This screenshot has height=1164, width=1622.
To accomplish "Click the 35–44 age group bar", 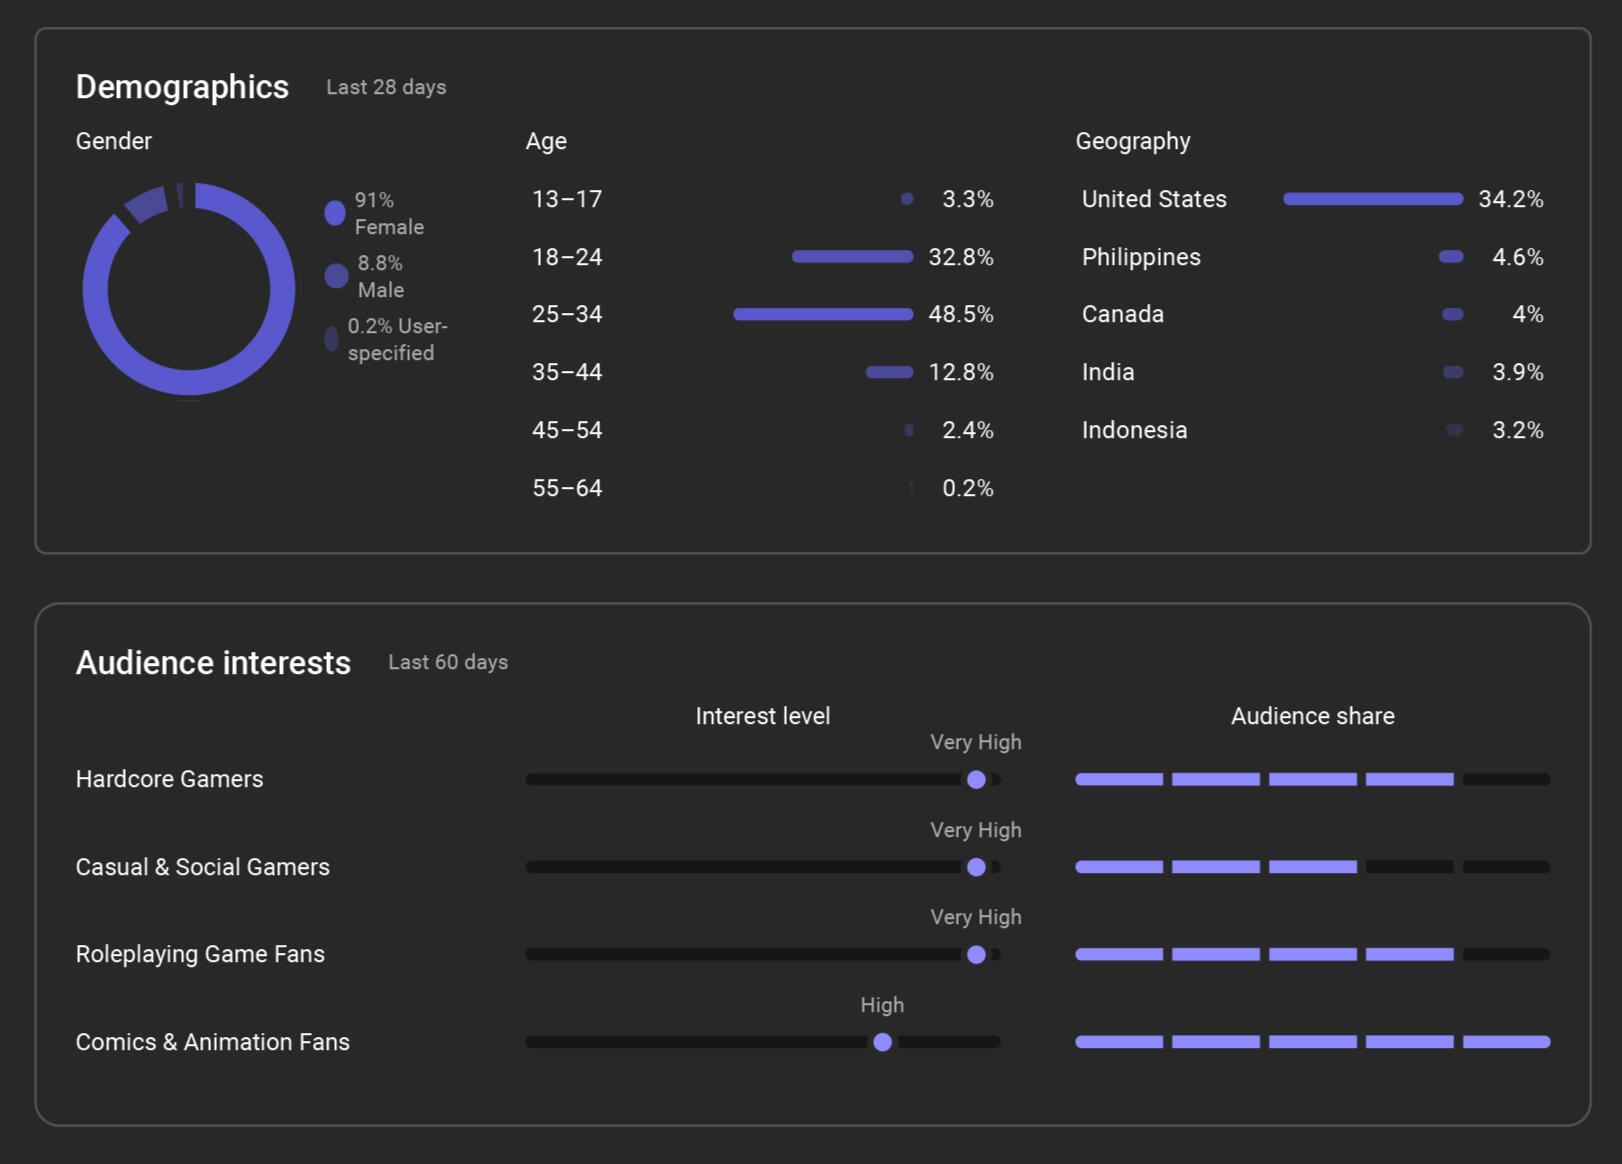I will (889, 372).
